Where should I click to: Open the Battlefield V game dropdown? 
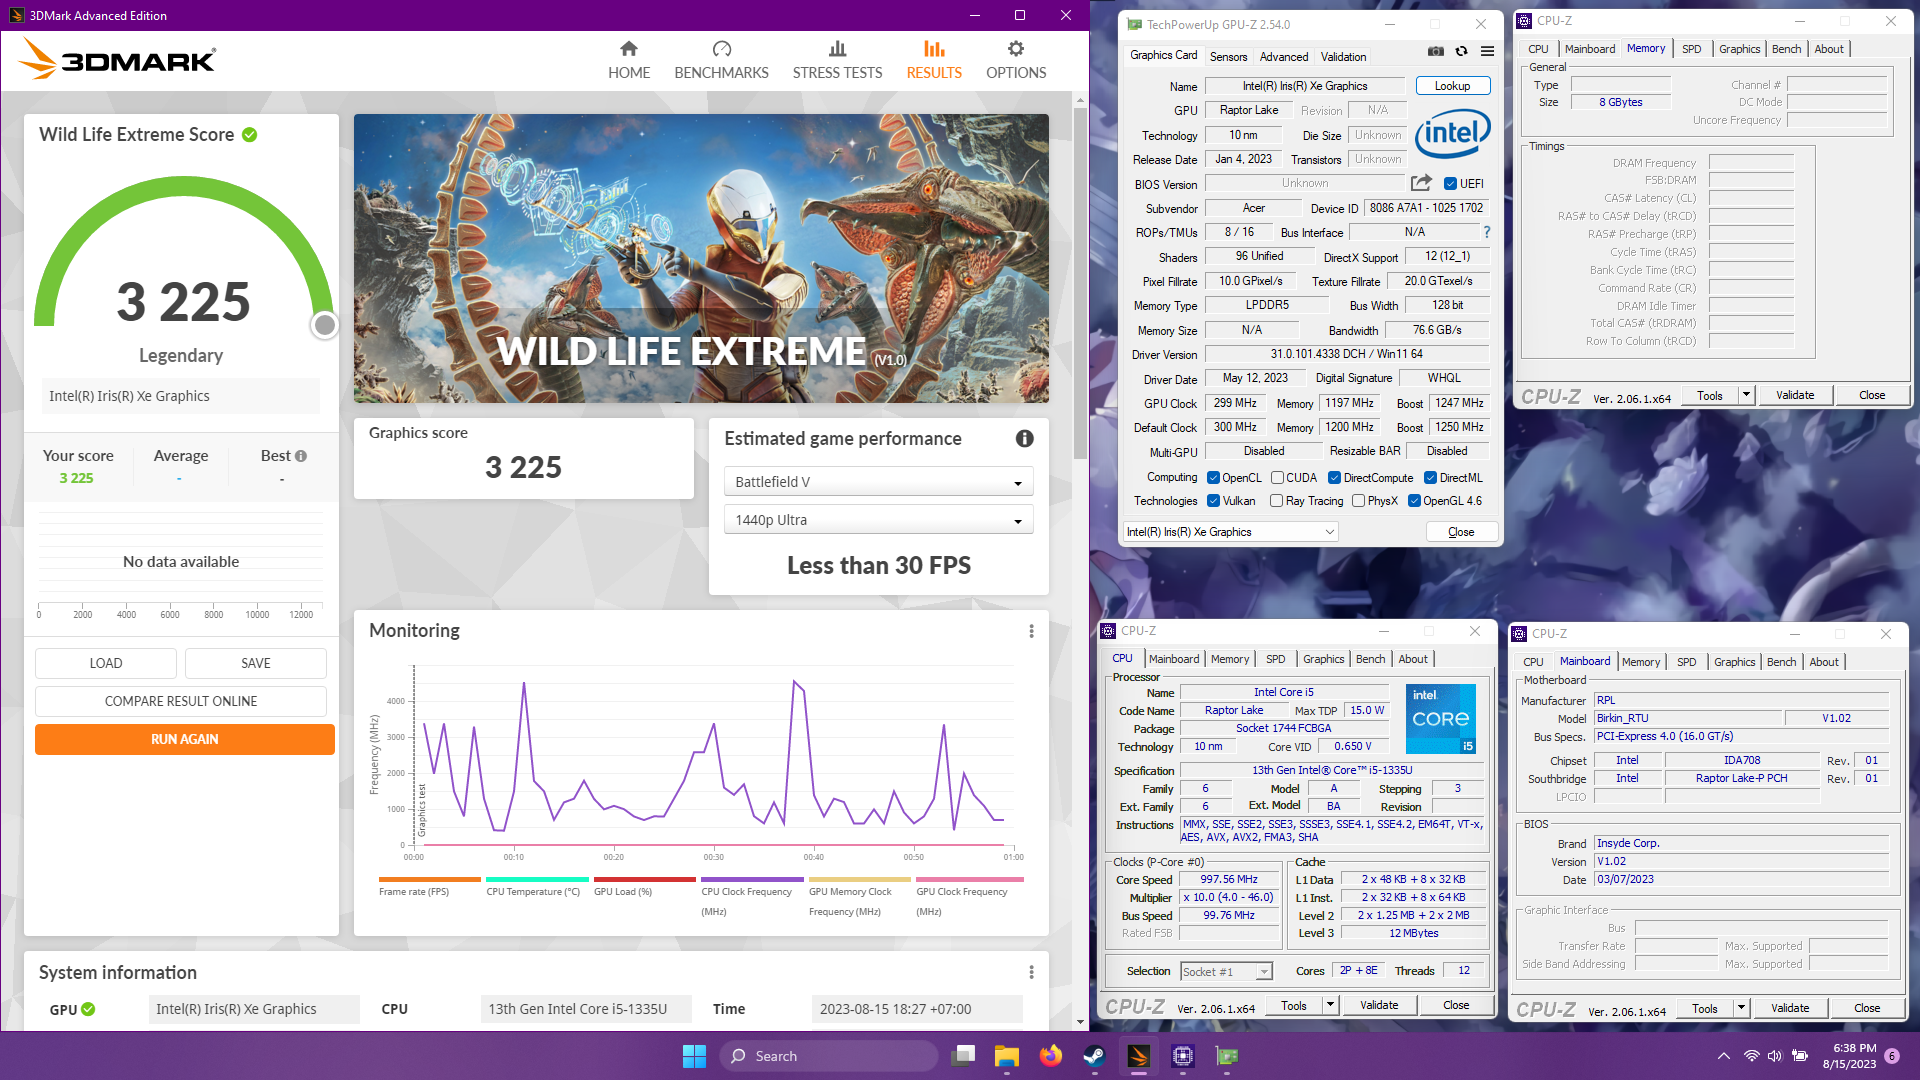point(878,482)
